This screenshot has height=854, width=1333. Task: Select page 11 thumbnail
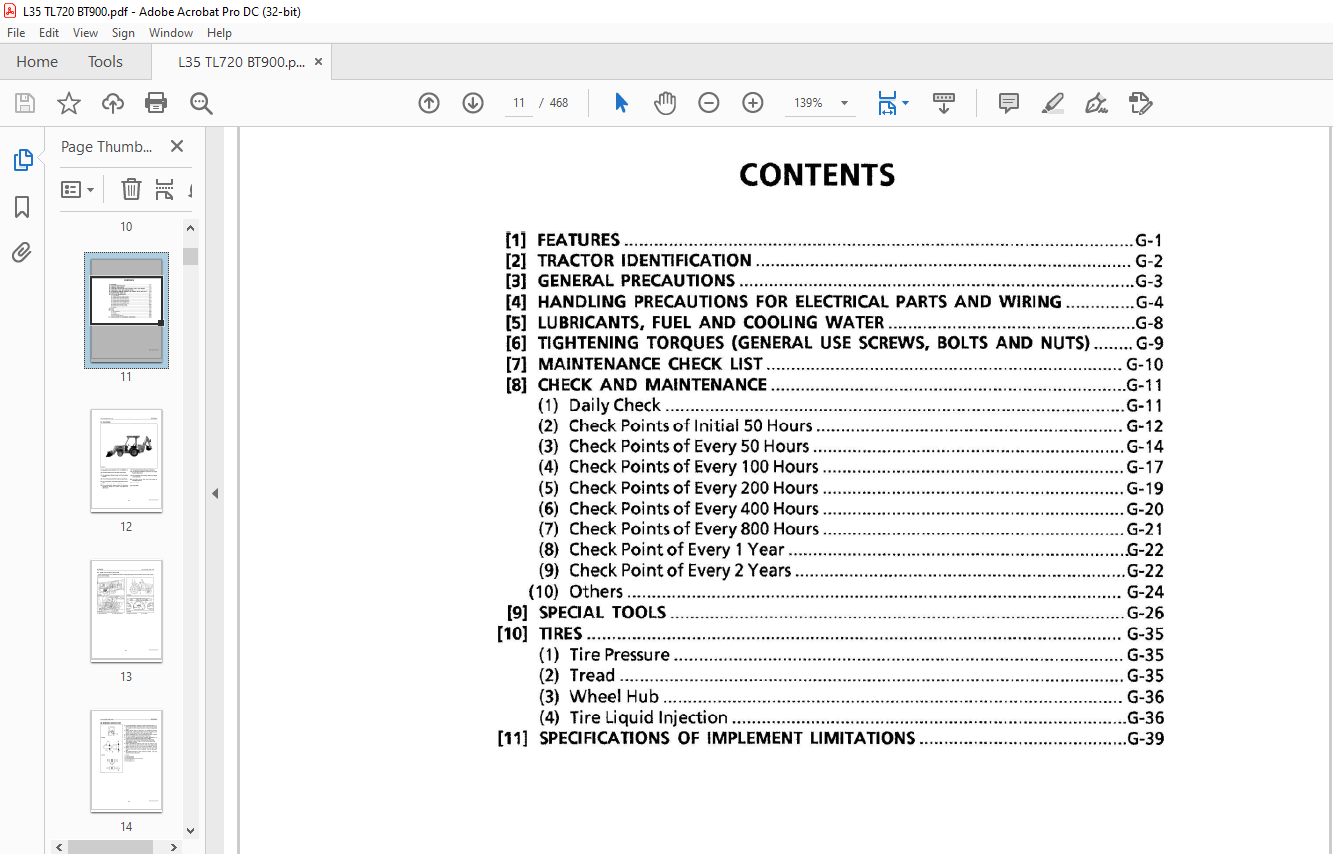coord(126,310)
